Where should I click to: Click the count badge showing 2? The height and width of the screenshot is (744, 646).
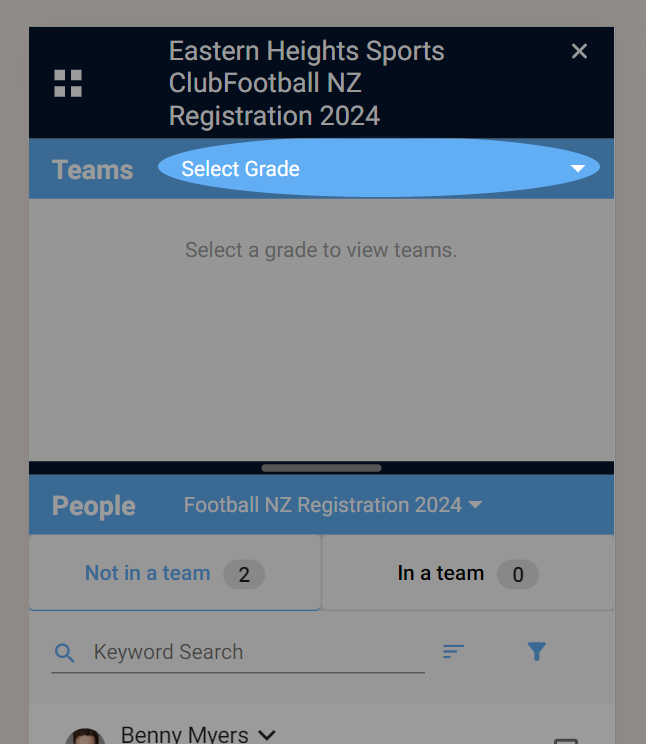click(x=244, y=575)
